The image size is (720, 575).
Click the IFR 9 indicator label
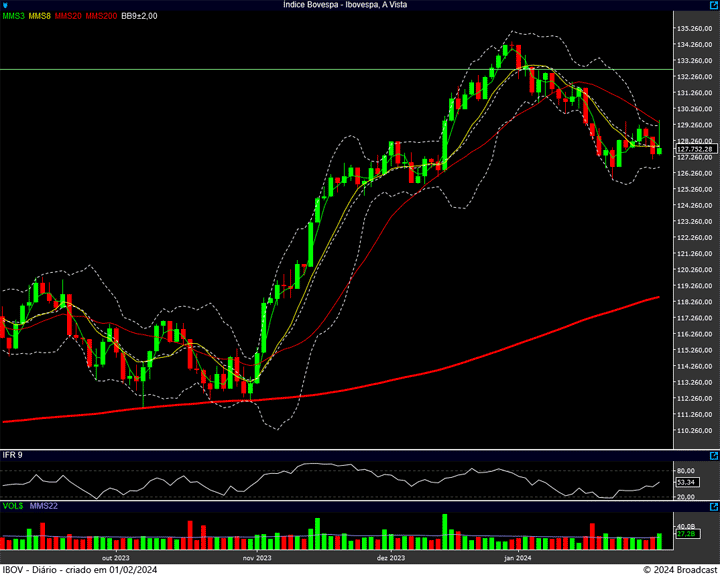13,455
